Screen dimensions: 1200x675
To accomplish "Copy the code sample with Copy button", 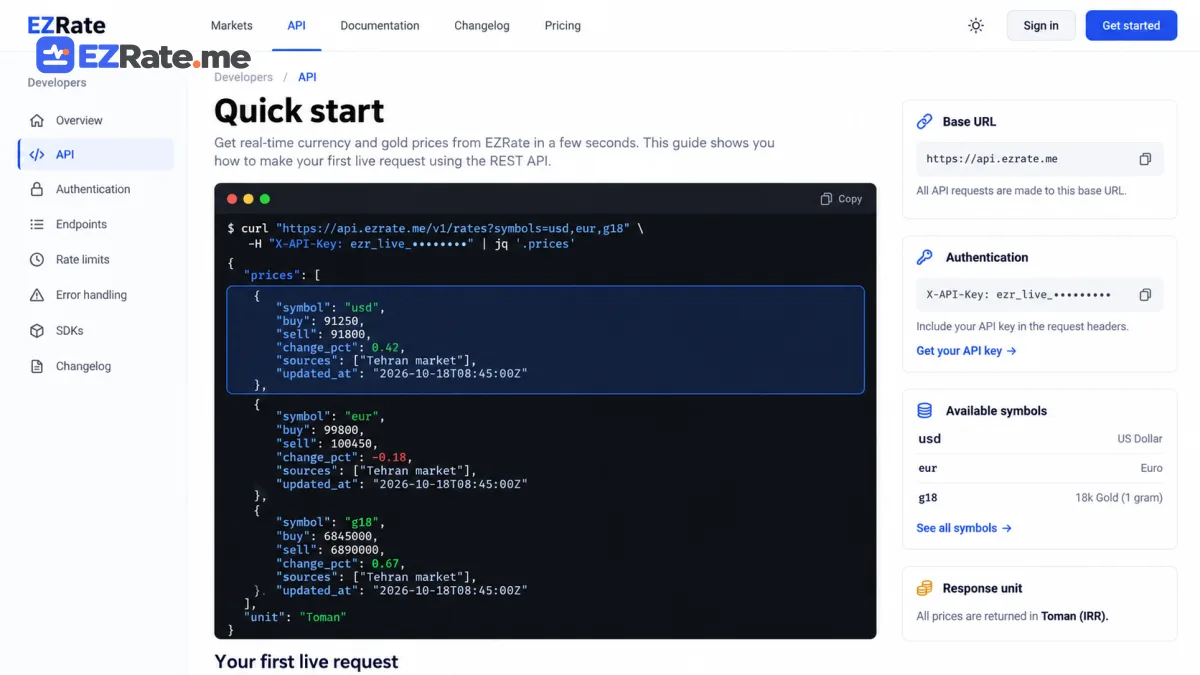I will [x=841, y=199].
